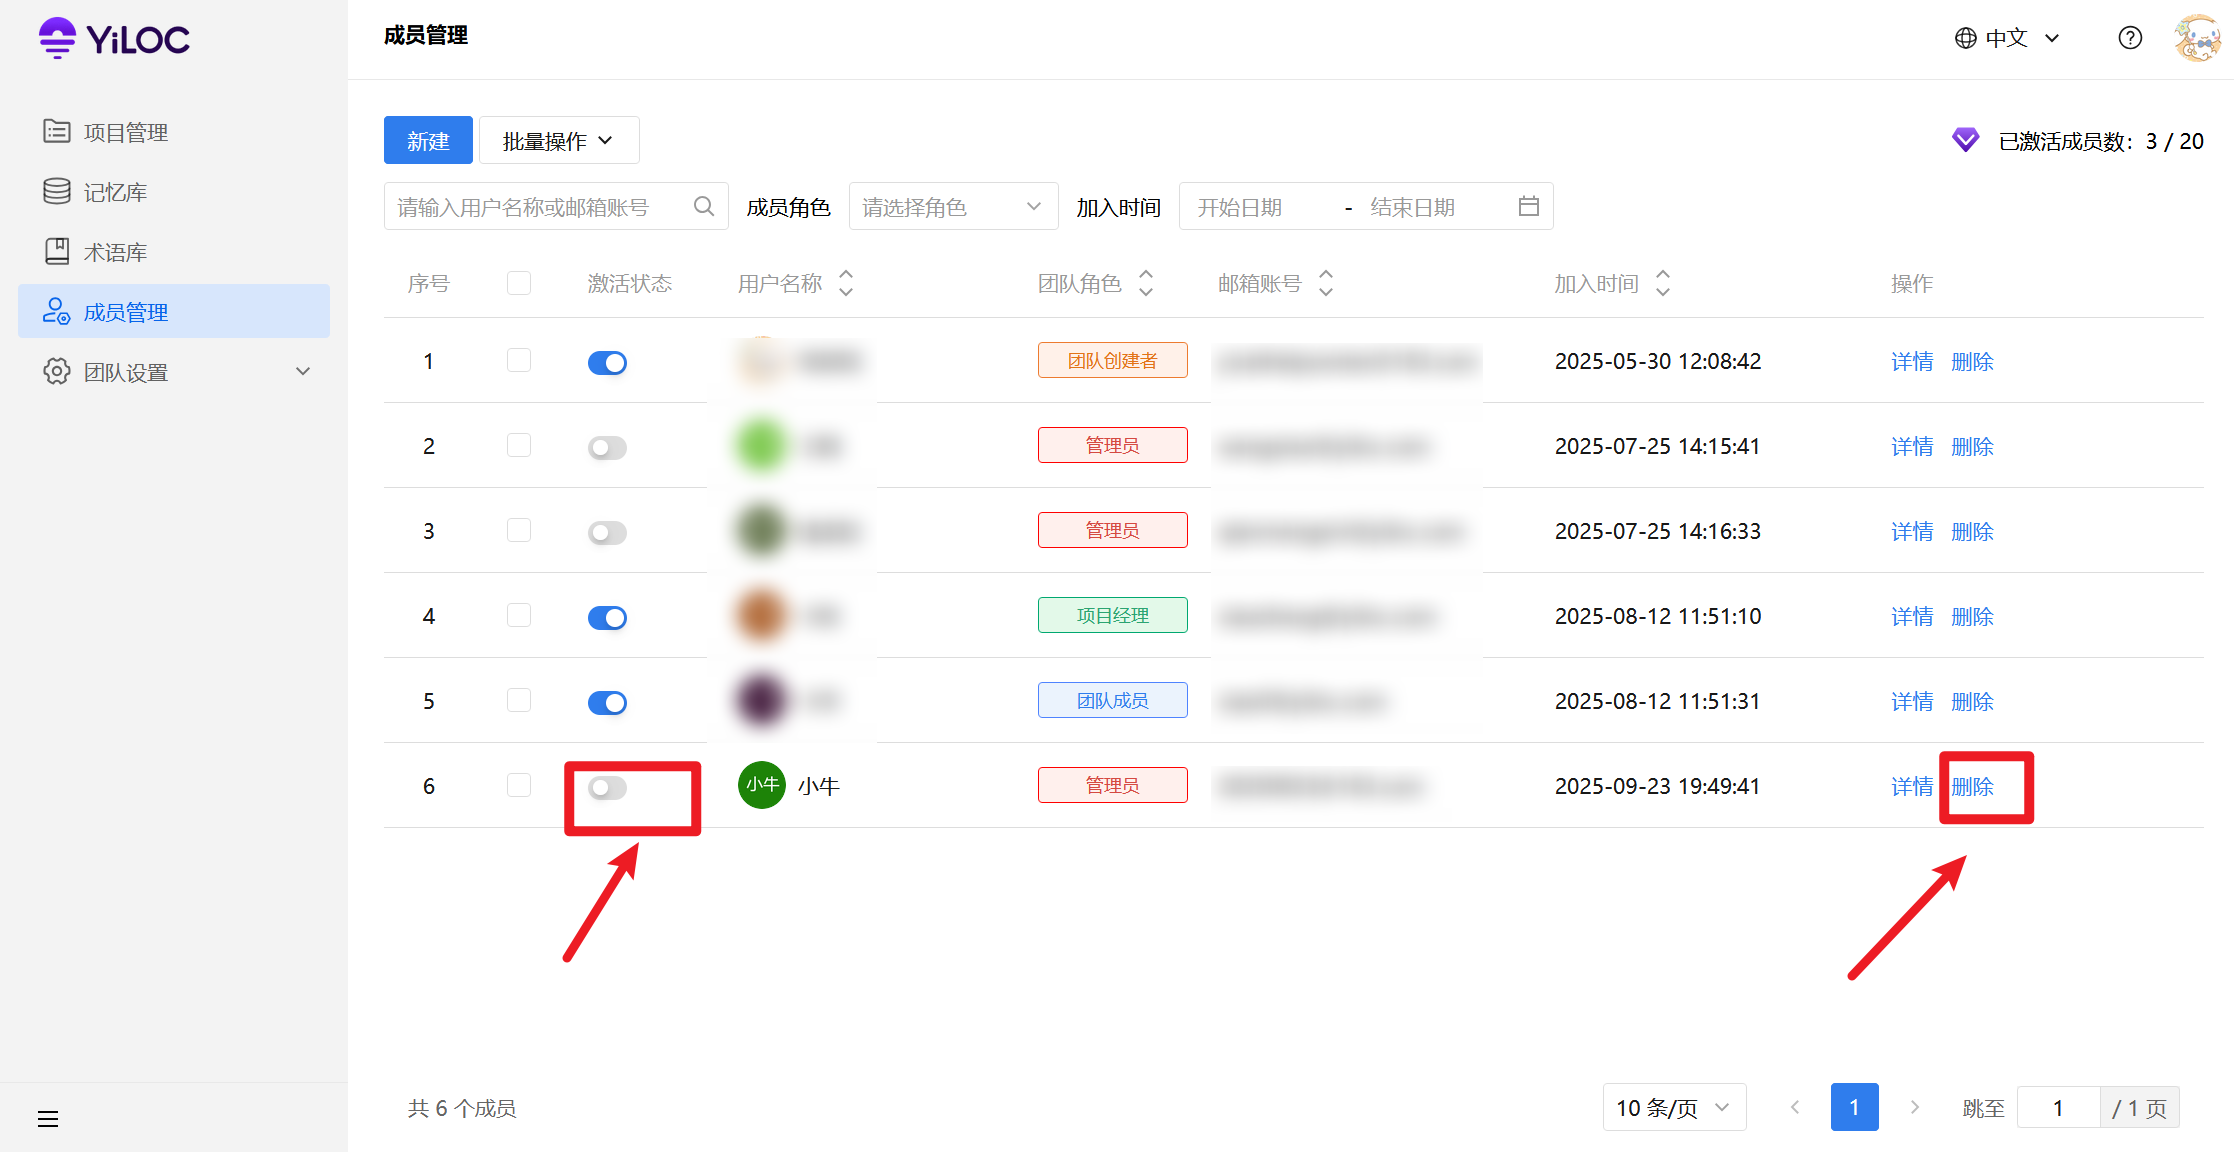Click the search magnifier icon

click(x=704, y=206)
